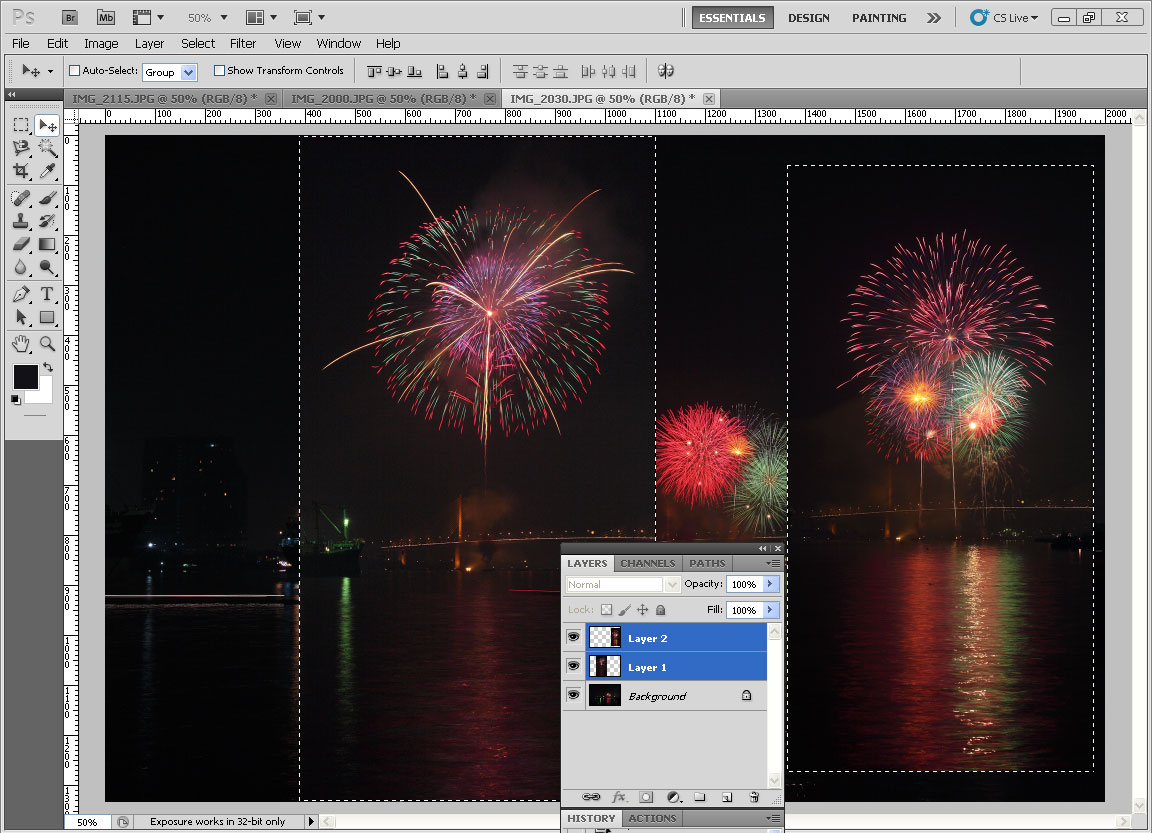Choose the Zoom tool in toolbox
This screenshot has height=833, width=1152.
tap(47, 344)
